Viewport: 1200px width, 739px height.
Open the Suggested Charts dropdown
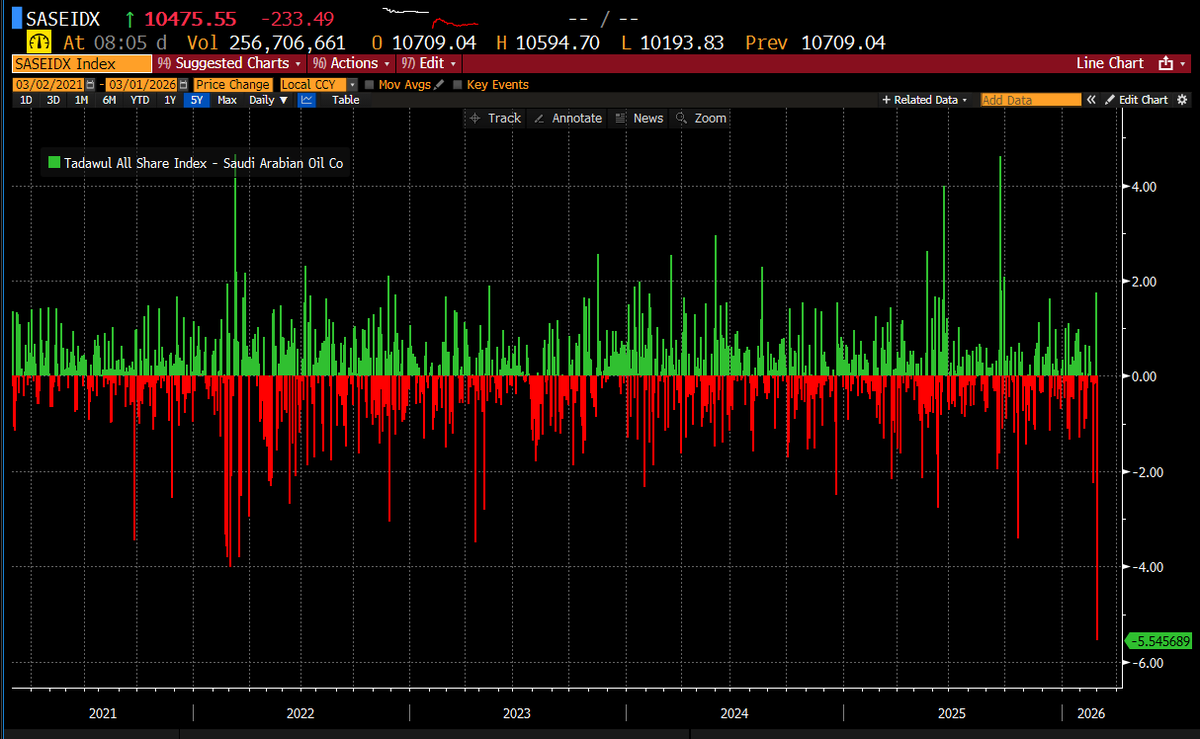pos(229,63)
